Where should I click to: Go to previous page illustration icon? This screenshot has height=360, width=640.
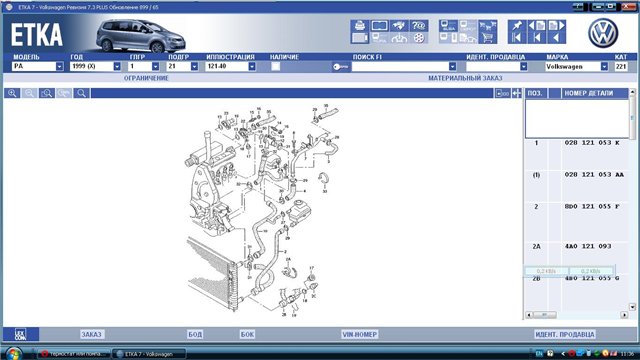point(537,25)
